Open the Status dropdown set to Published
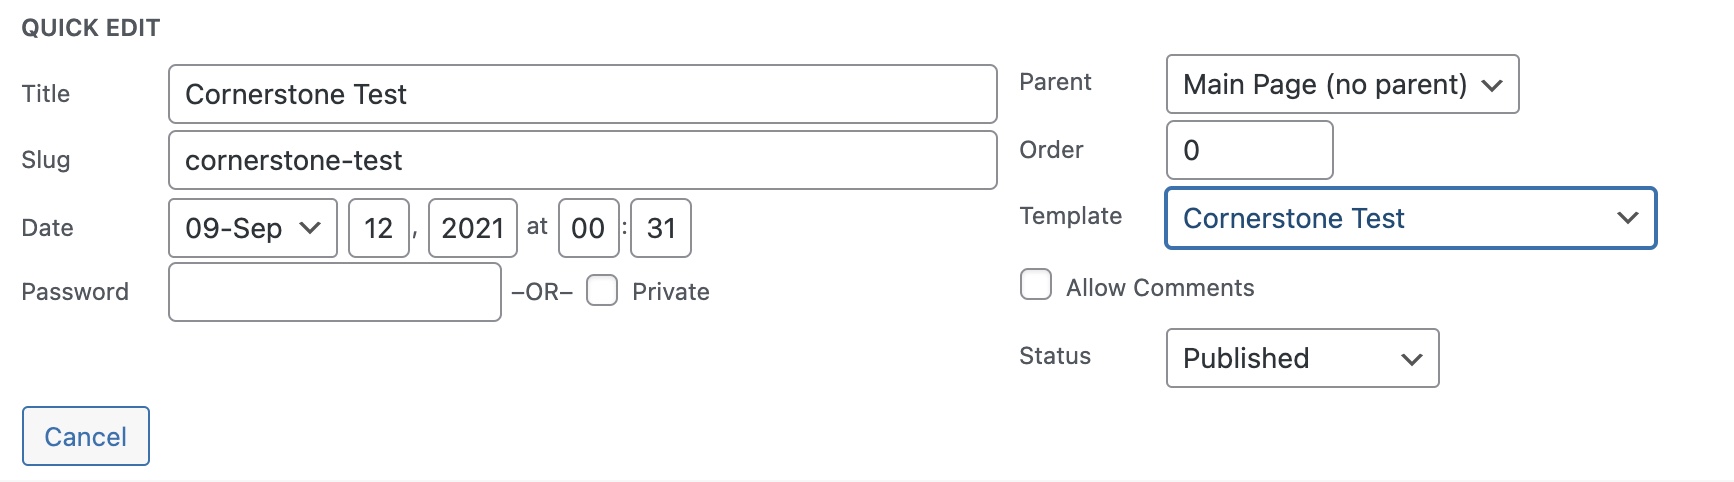This screenshot has width=1734, height=482. [1301, 358]
